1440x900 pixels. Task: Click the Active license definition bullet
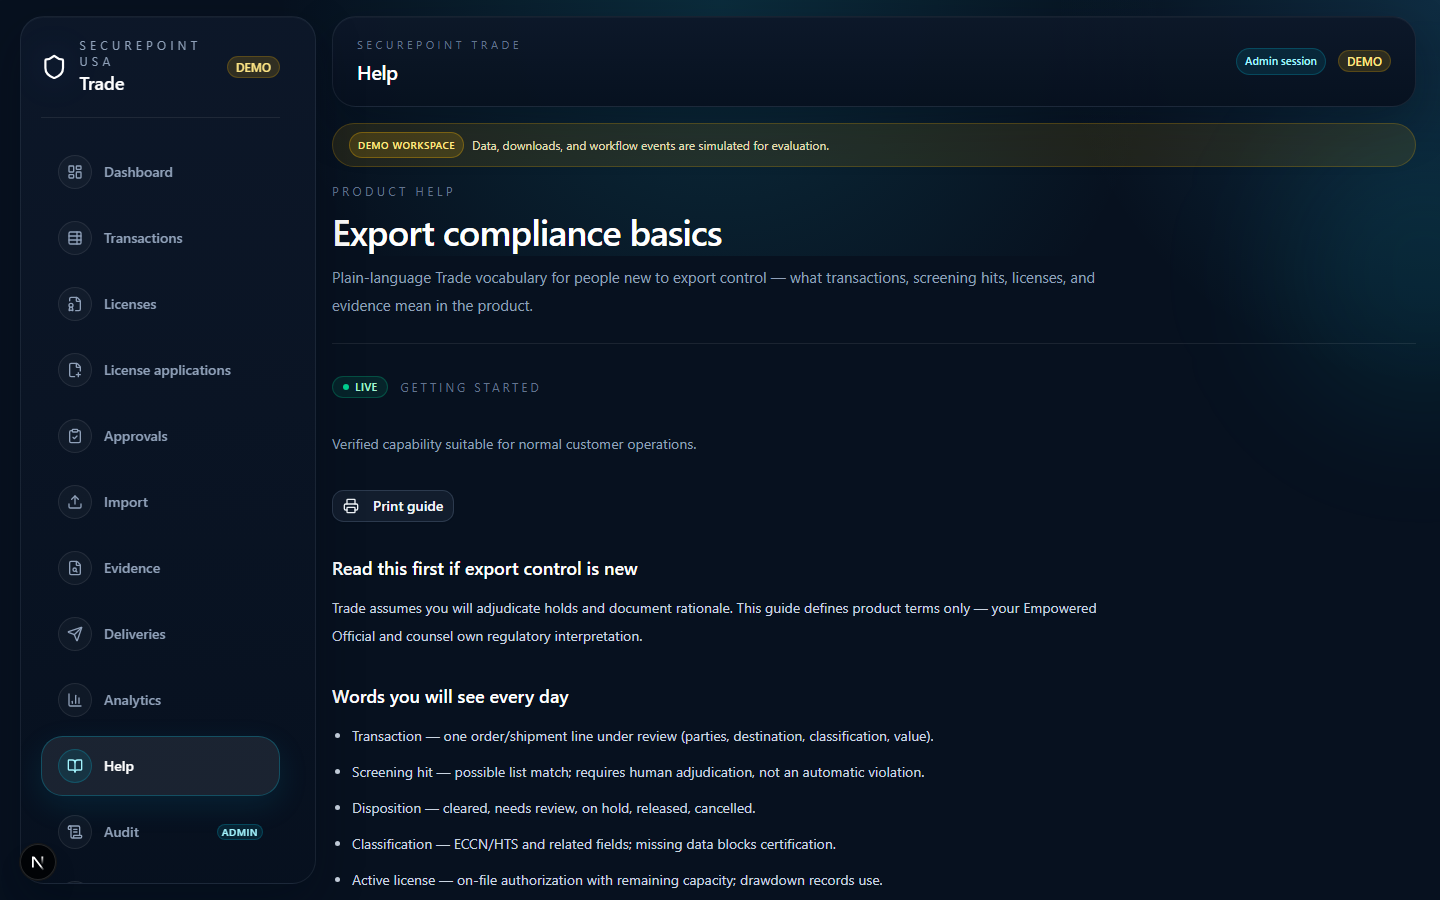(617, 880)
